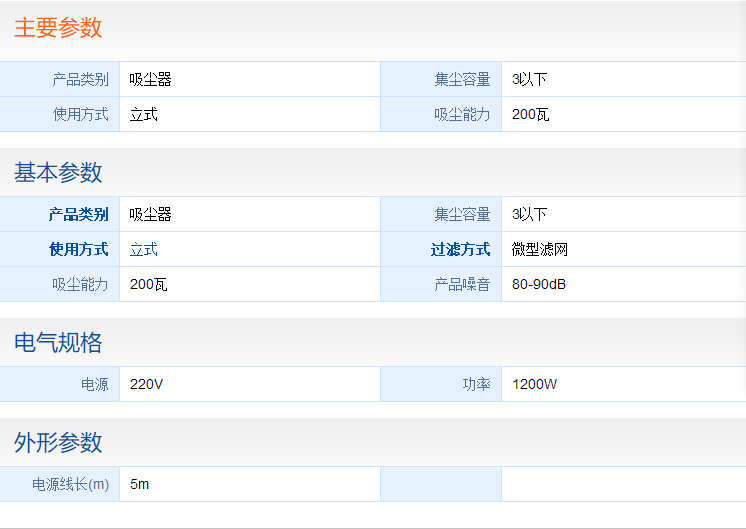
Task: Click the 主要参数 section heading
Action: tap(58, 28)
